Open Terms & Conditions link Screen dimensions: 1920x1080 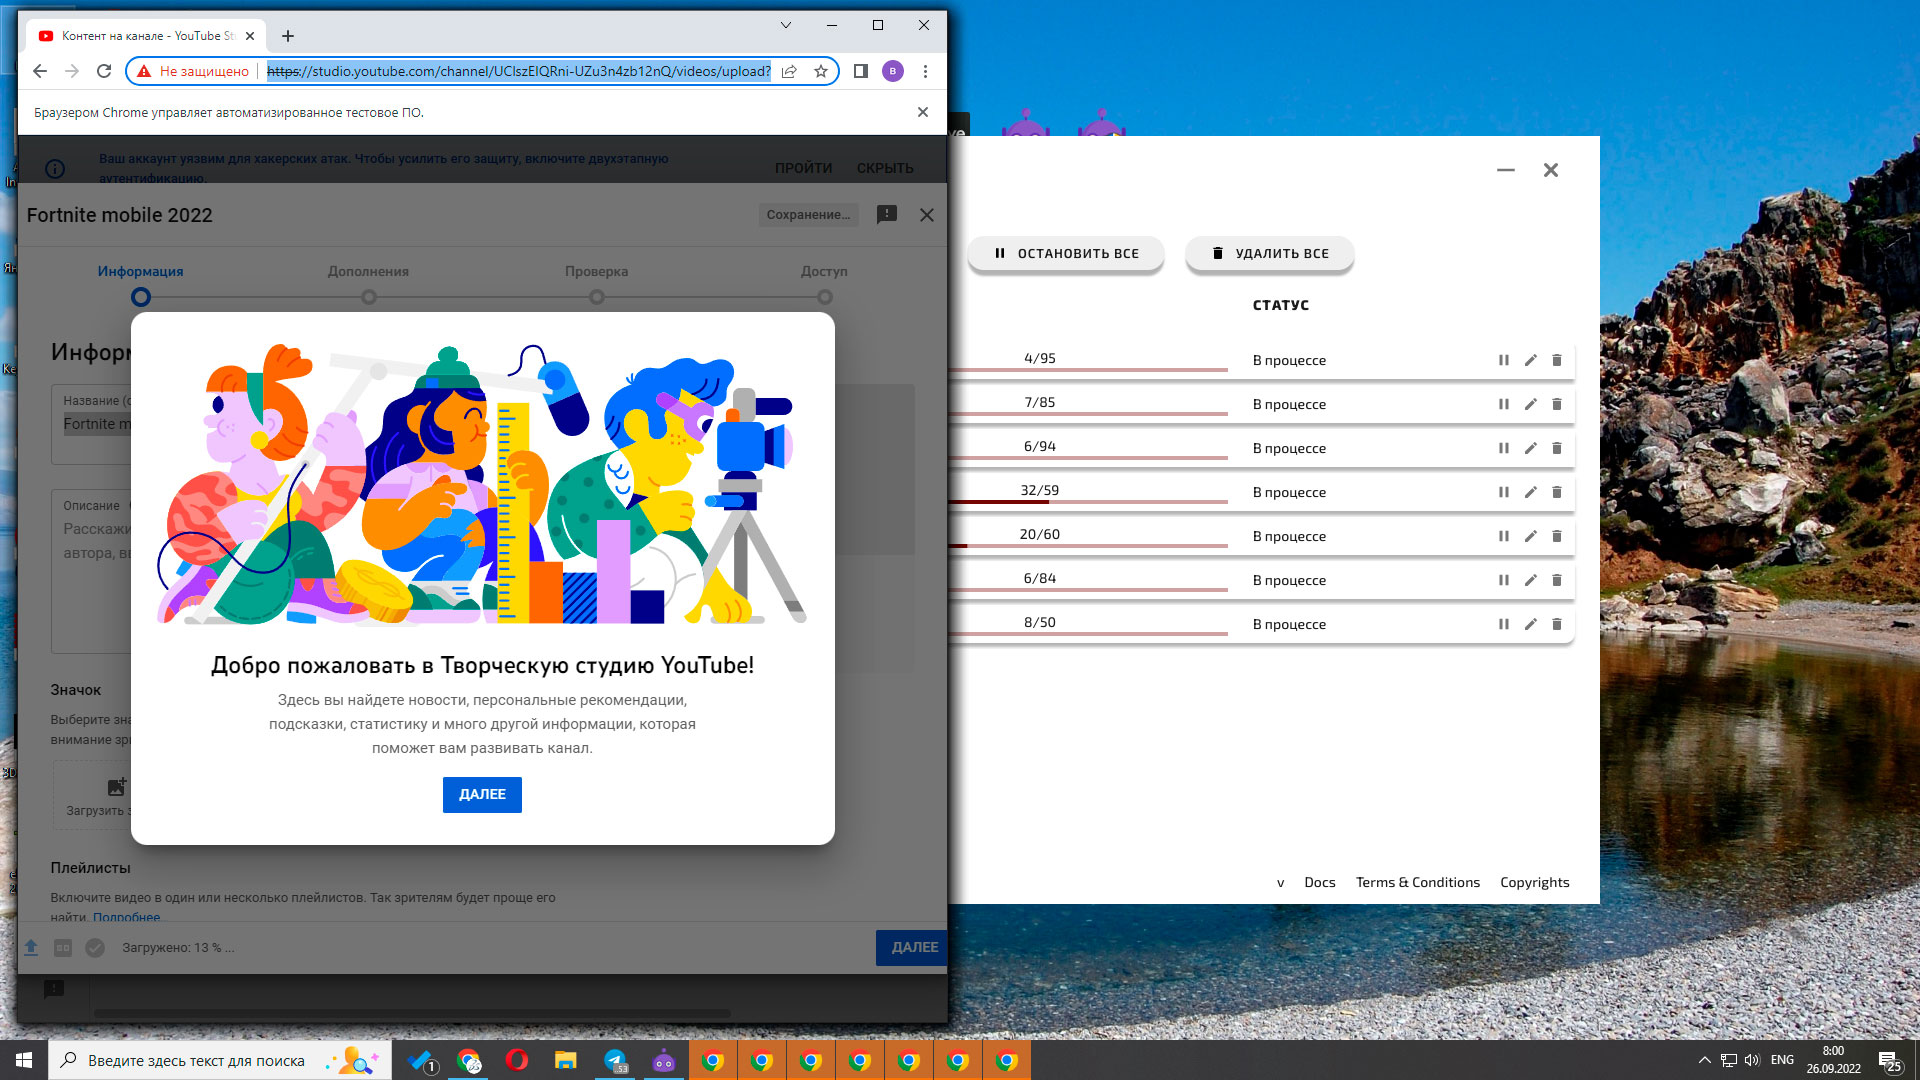pyautogui.click(x=1417, y=882)
